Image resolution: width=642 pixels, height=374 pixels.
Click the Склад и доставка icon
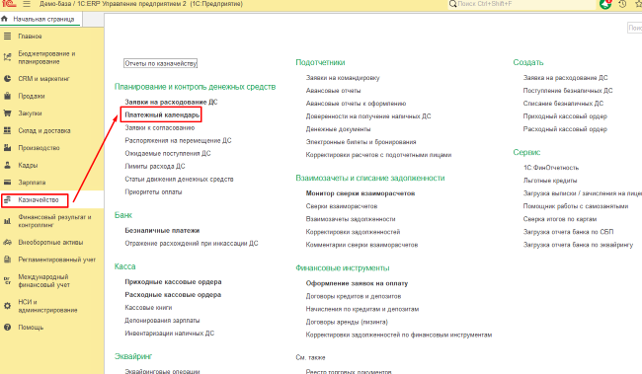pos(7,130)
